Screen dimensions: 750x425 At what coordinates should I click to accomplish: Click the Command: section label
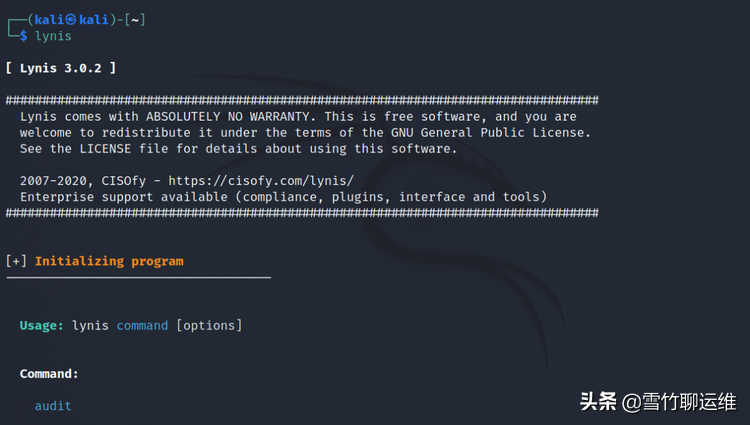[x=49, y=373]
